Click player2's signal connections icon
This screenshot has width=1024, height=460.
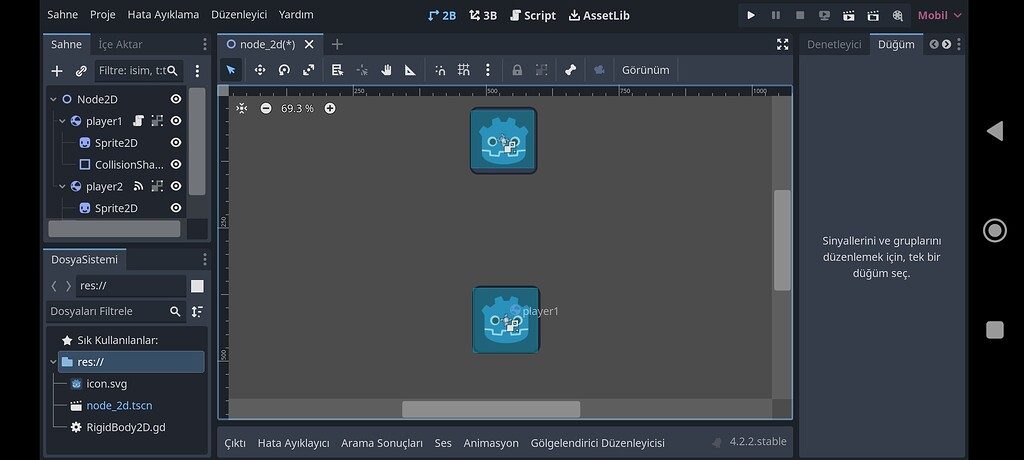point(138,186)
